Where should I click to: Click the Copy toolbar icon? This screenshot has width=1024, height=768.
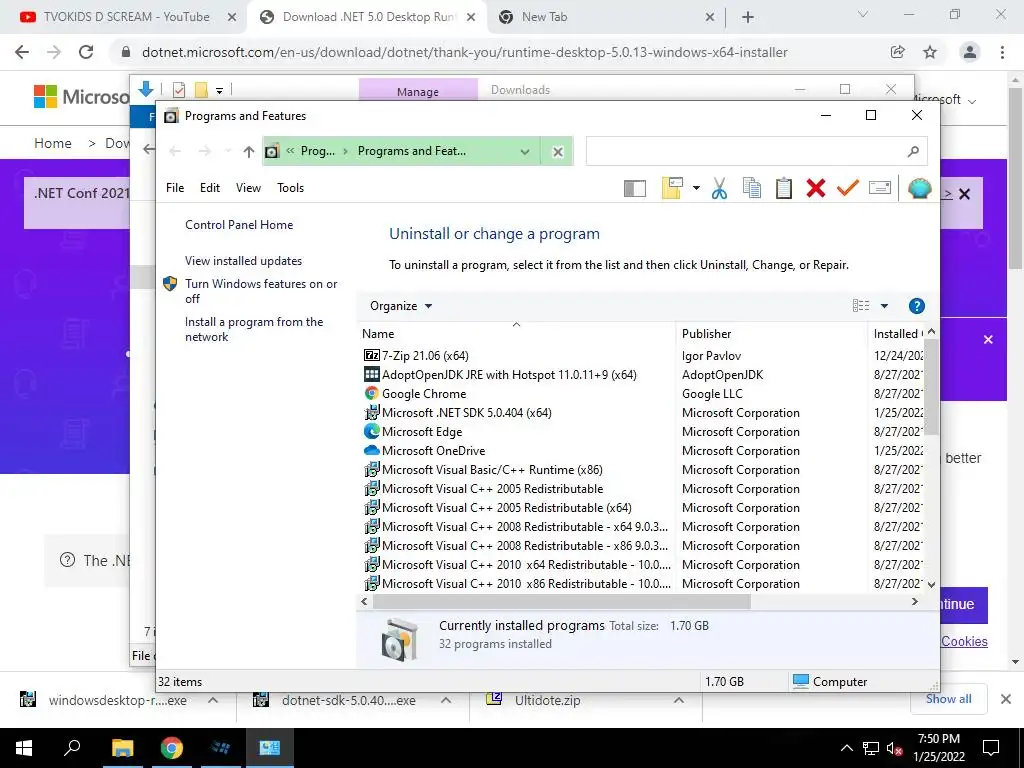tap(752, 188)
